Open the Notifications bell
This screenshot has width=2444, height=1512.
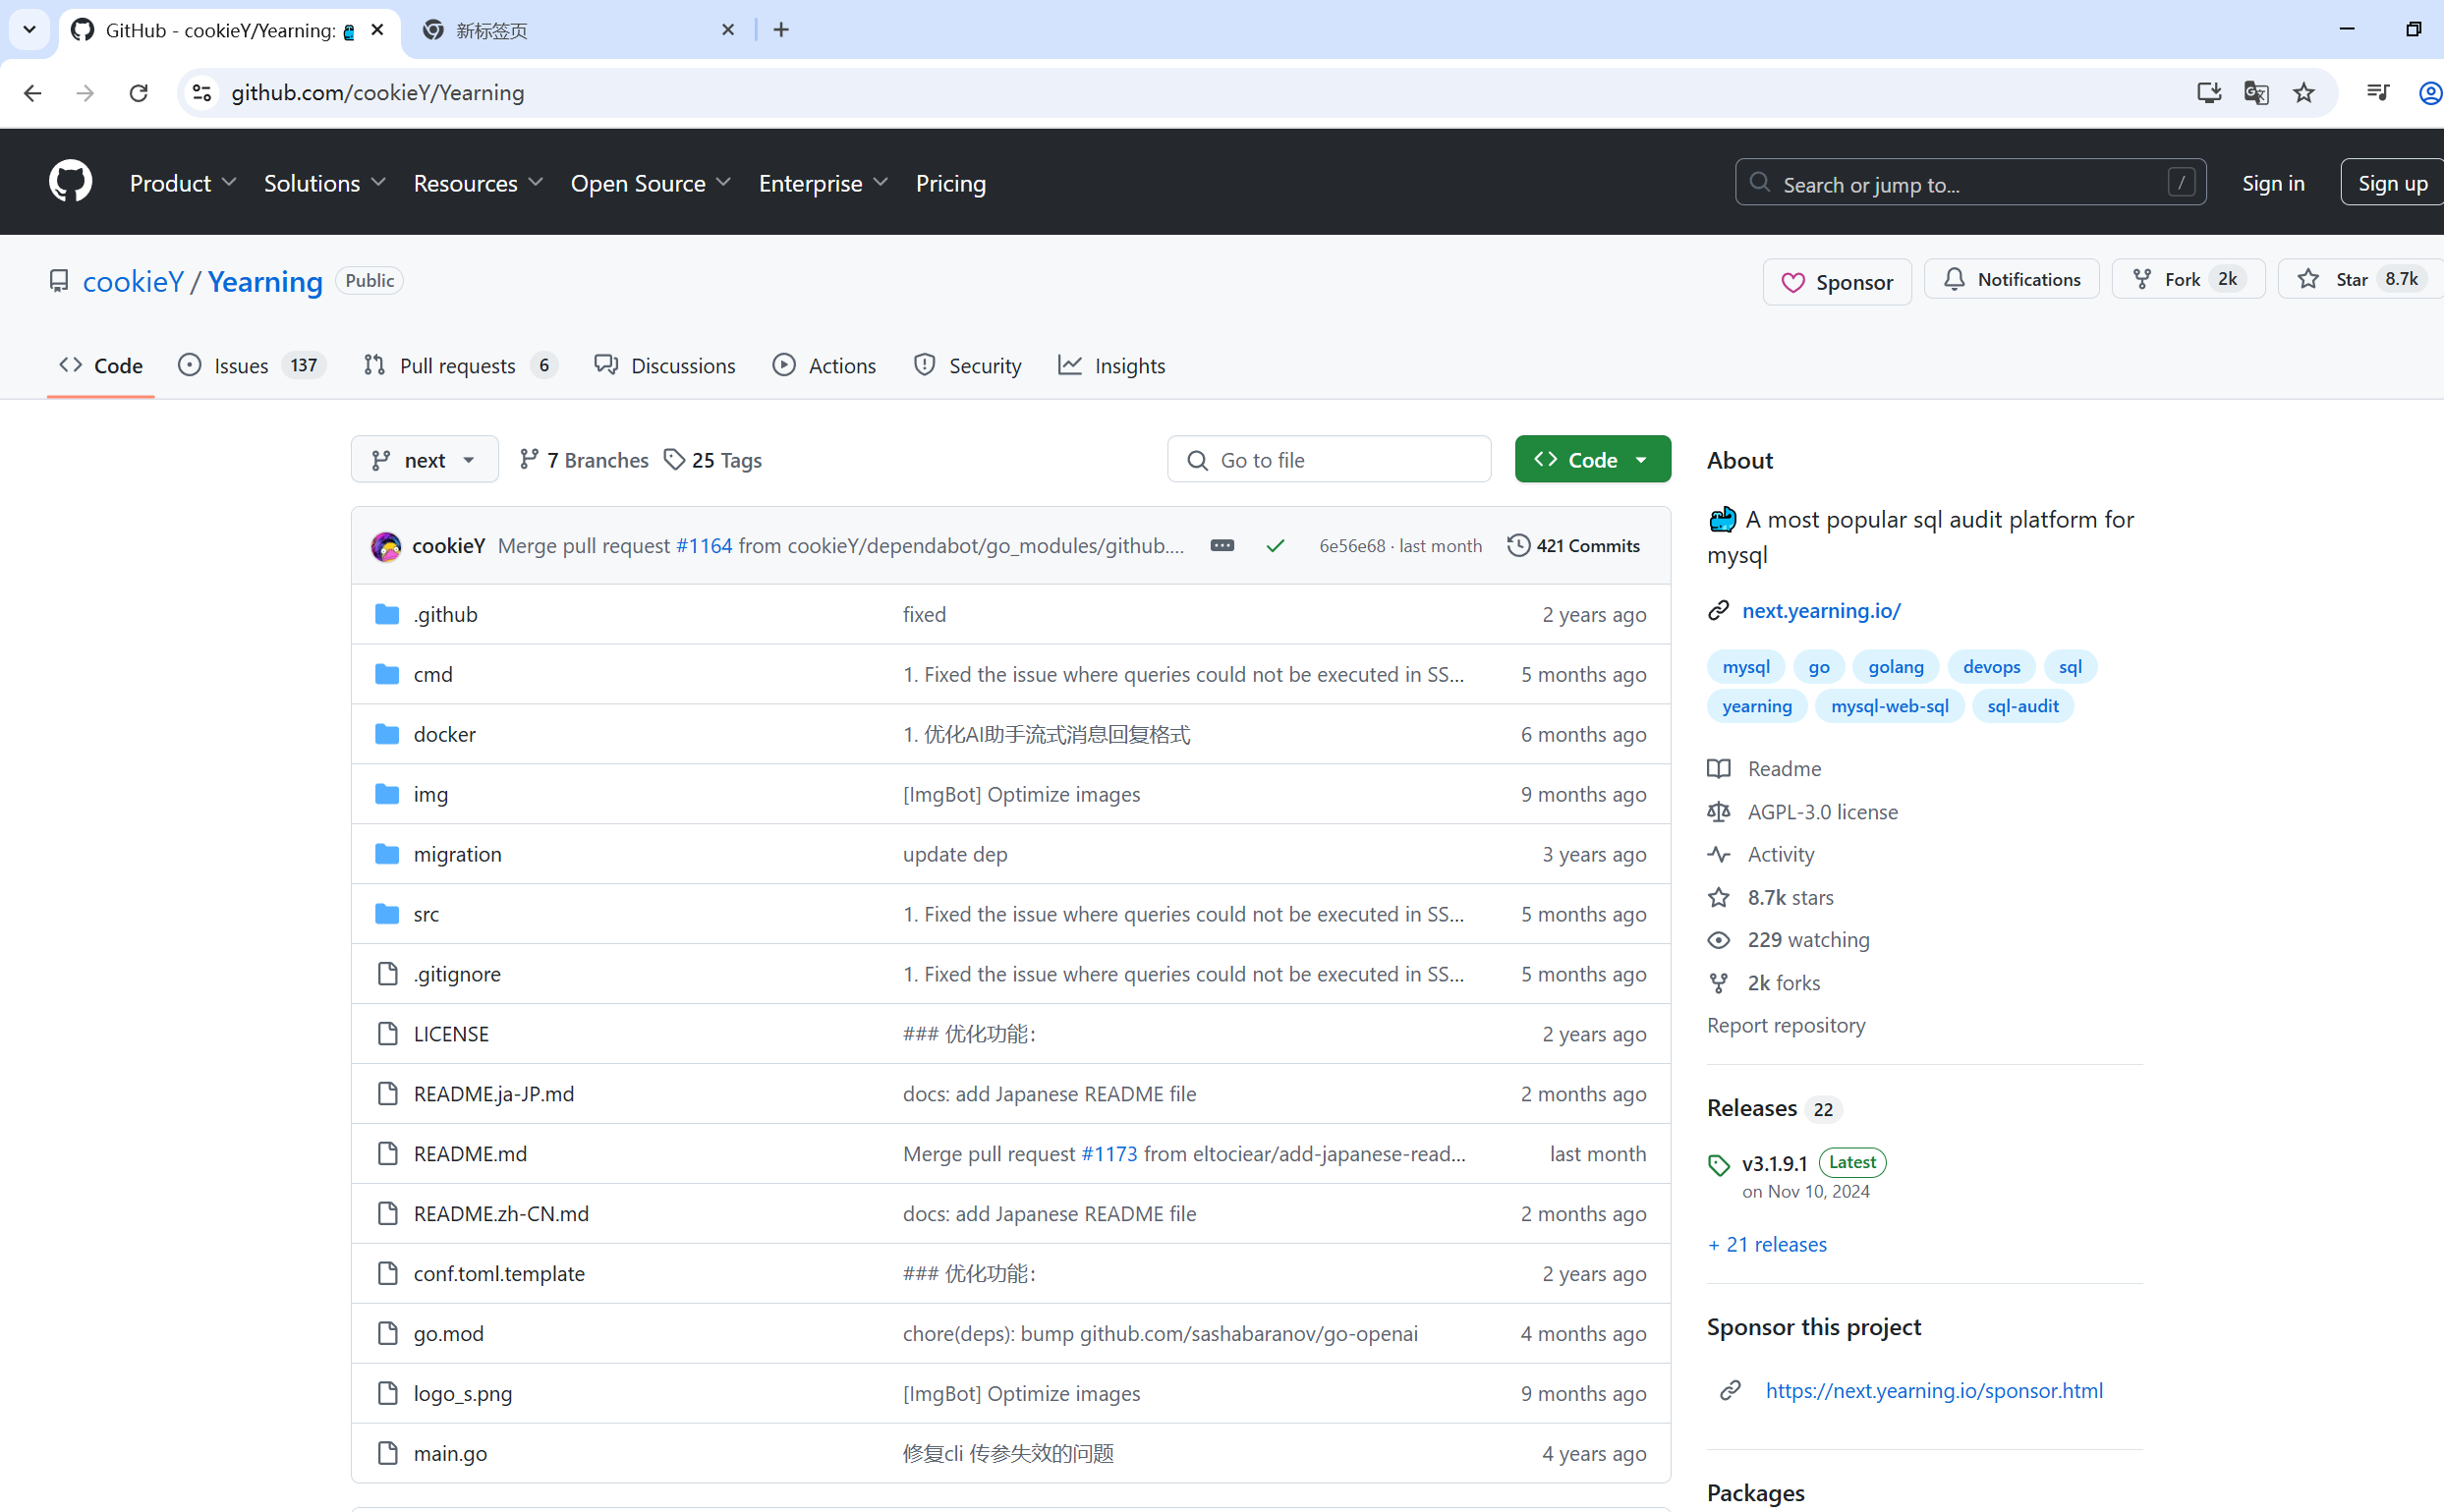click(x=1955, y=279)
